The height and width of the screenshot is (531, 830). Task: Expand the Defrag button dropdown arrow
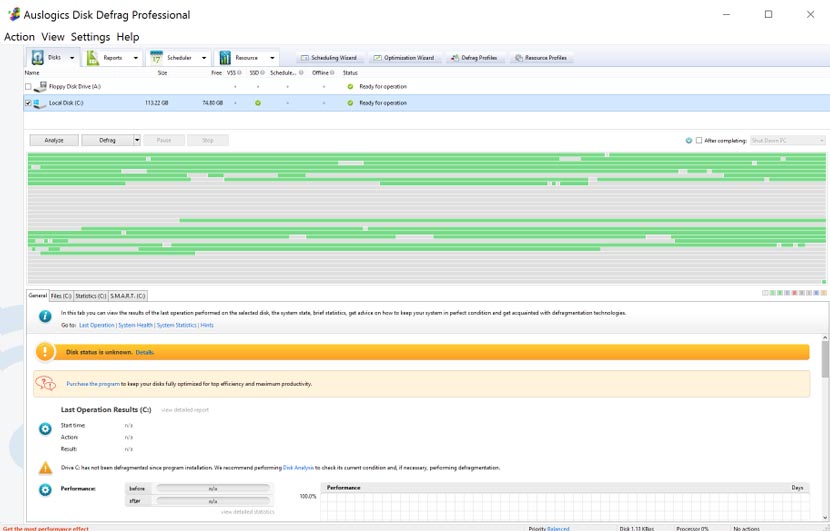pos(137,140)
